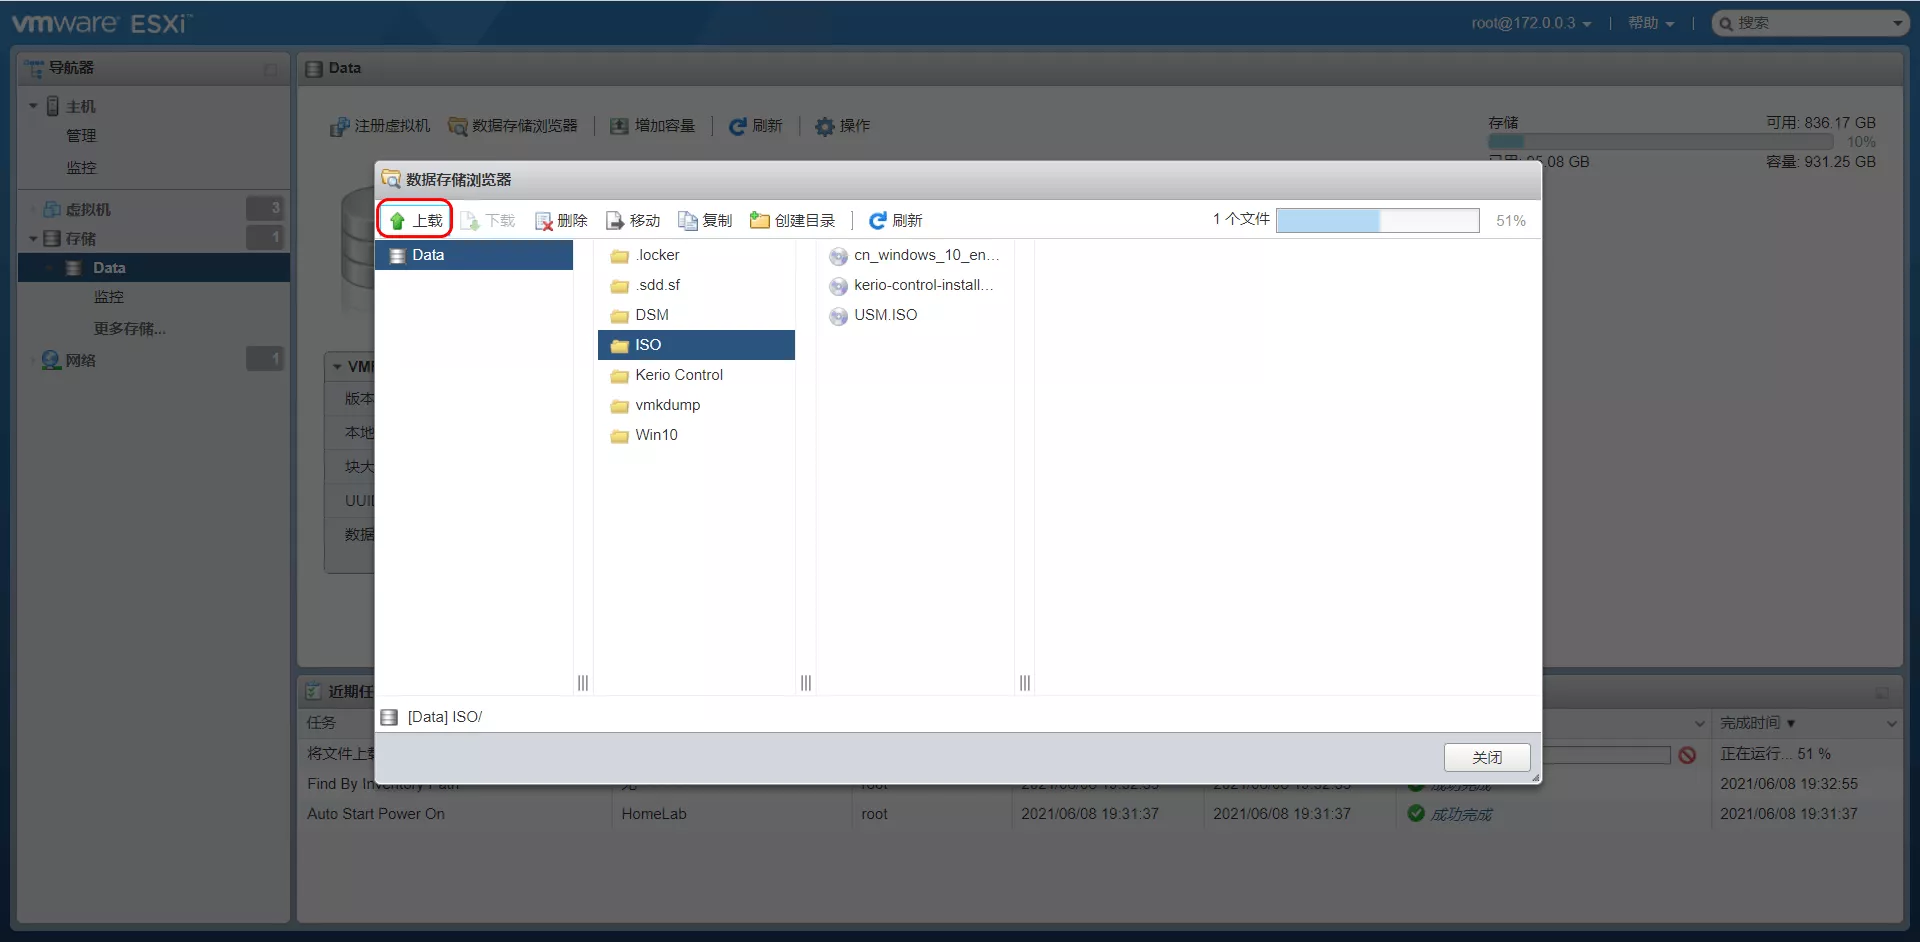Click the upload progress bar at 51%

pos(1377,221)
